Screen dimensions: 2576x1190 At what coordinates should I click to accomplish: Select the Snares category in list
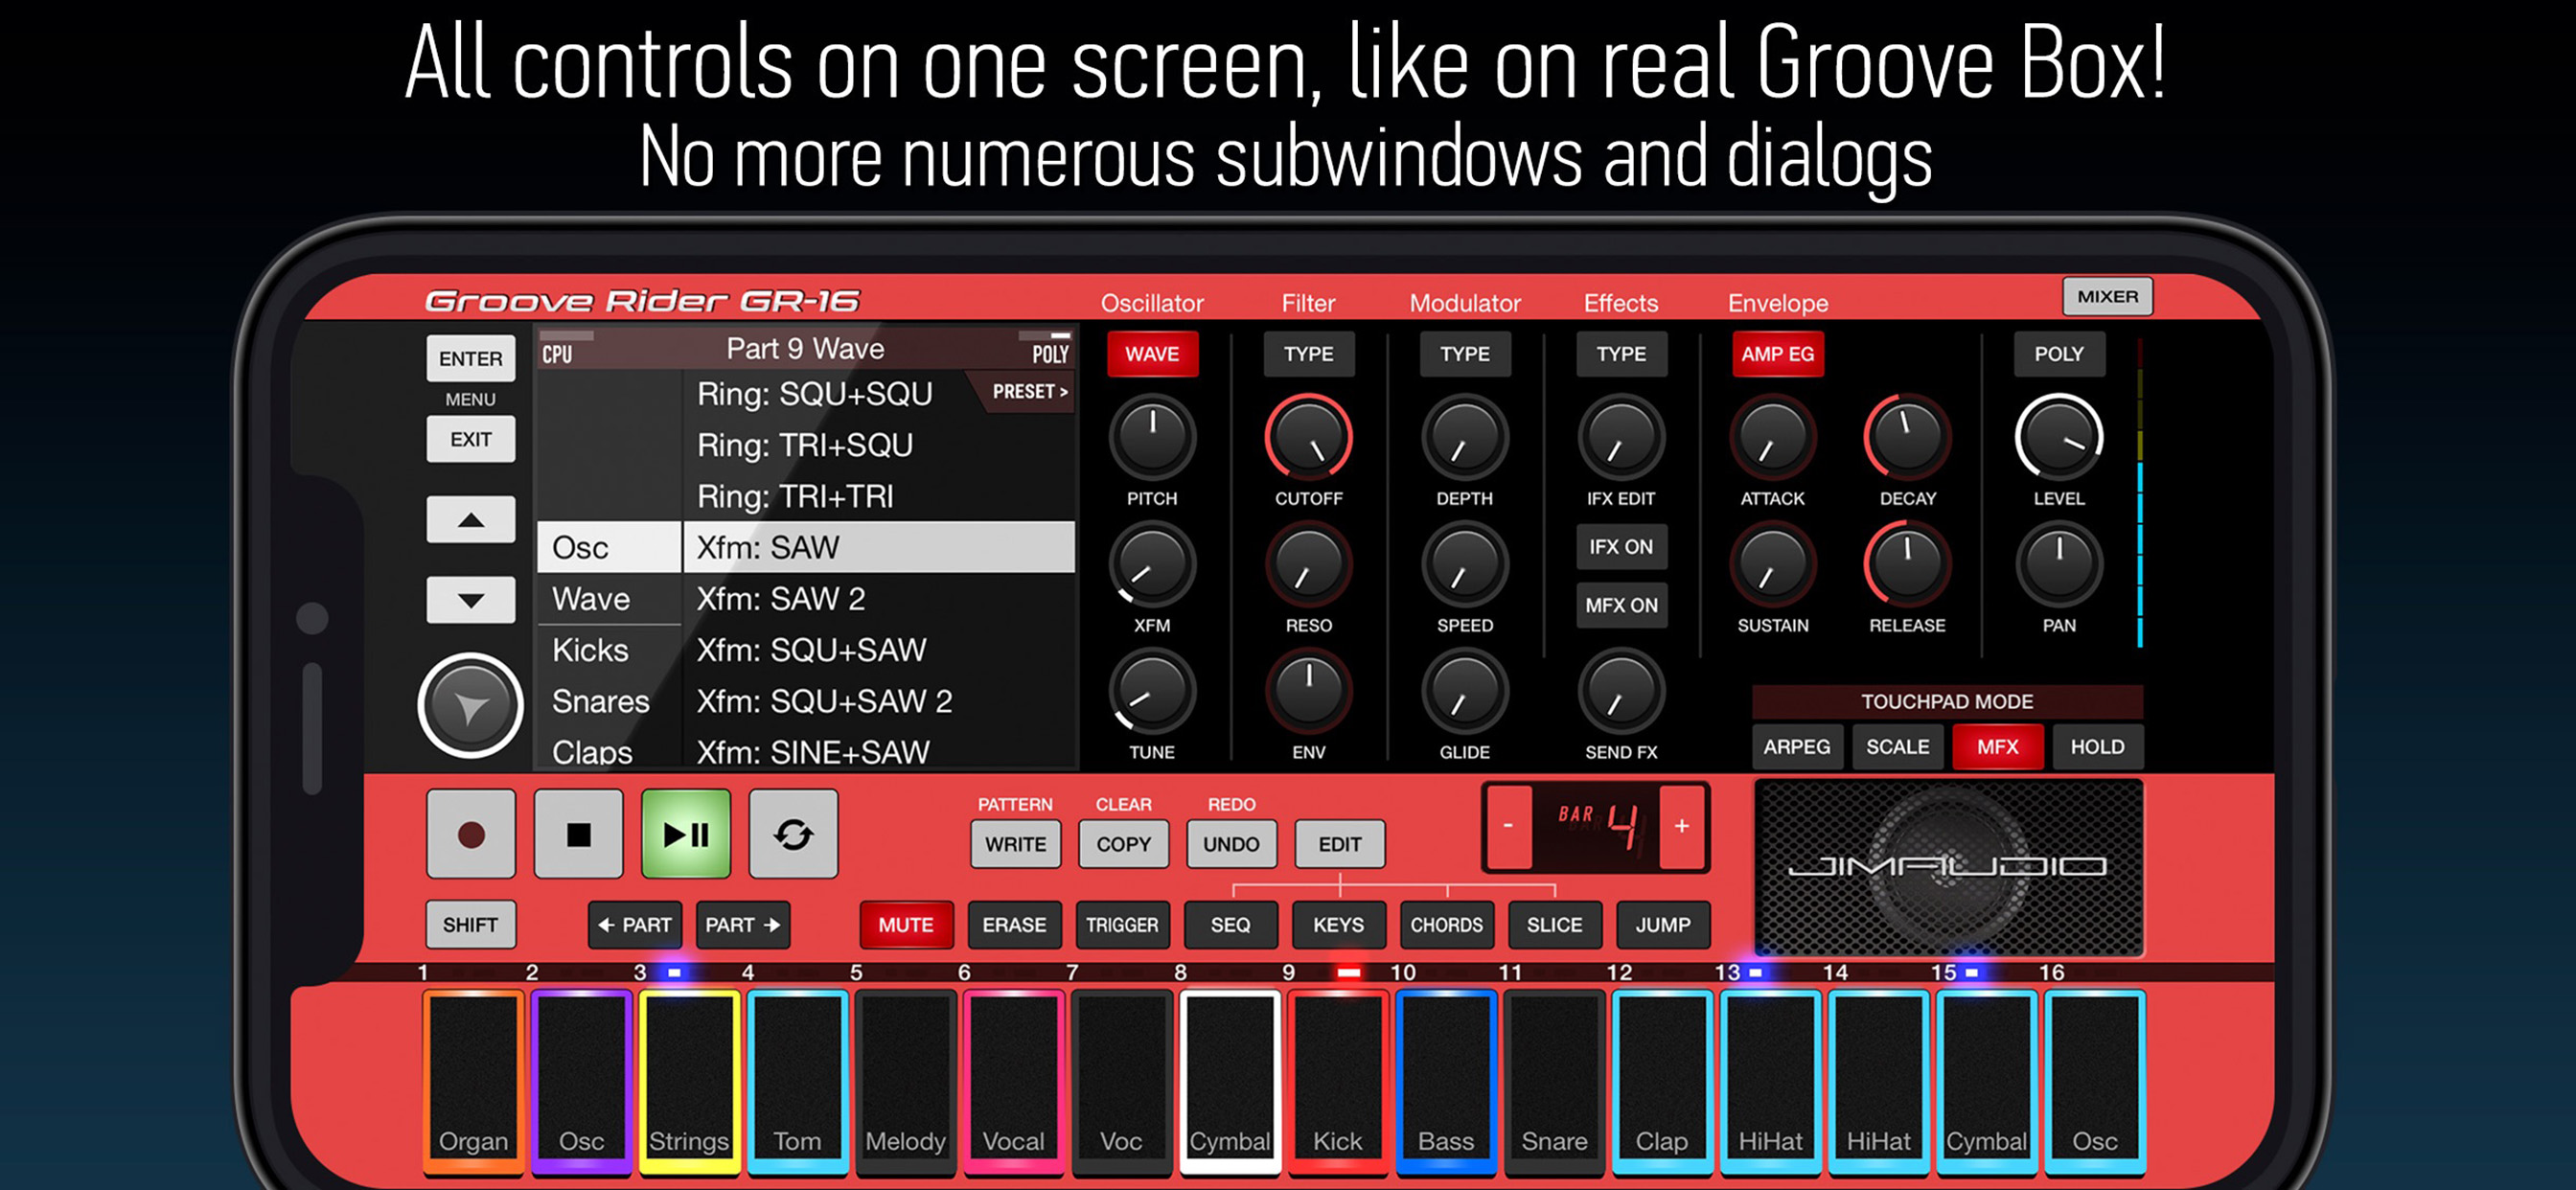(609, 701)
